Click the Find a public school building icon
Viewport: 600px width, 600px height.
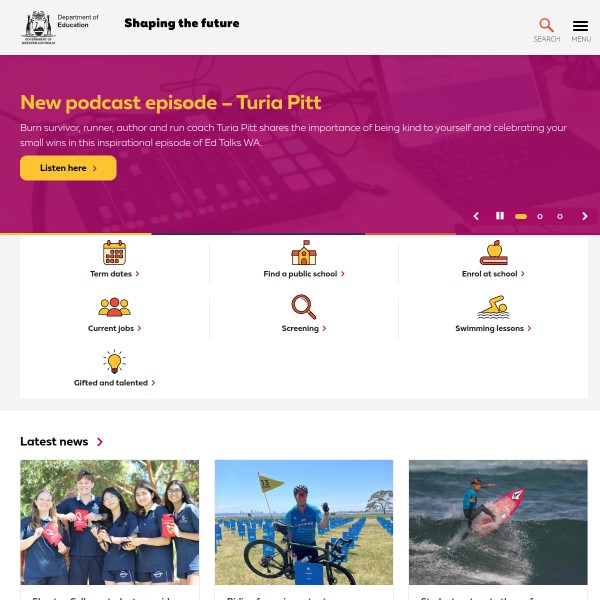[304, 253]
